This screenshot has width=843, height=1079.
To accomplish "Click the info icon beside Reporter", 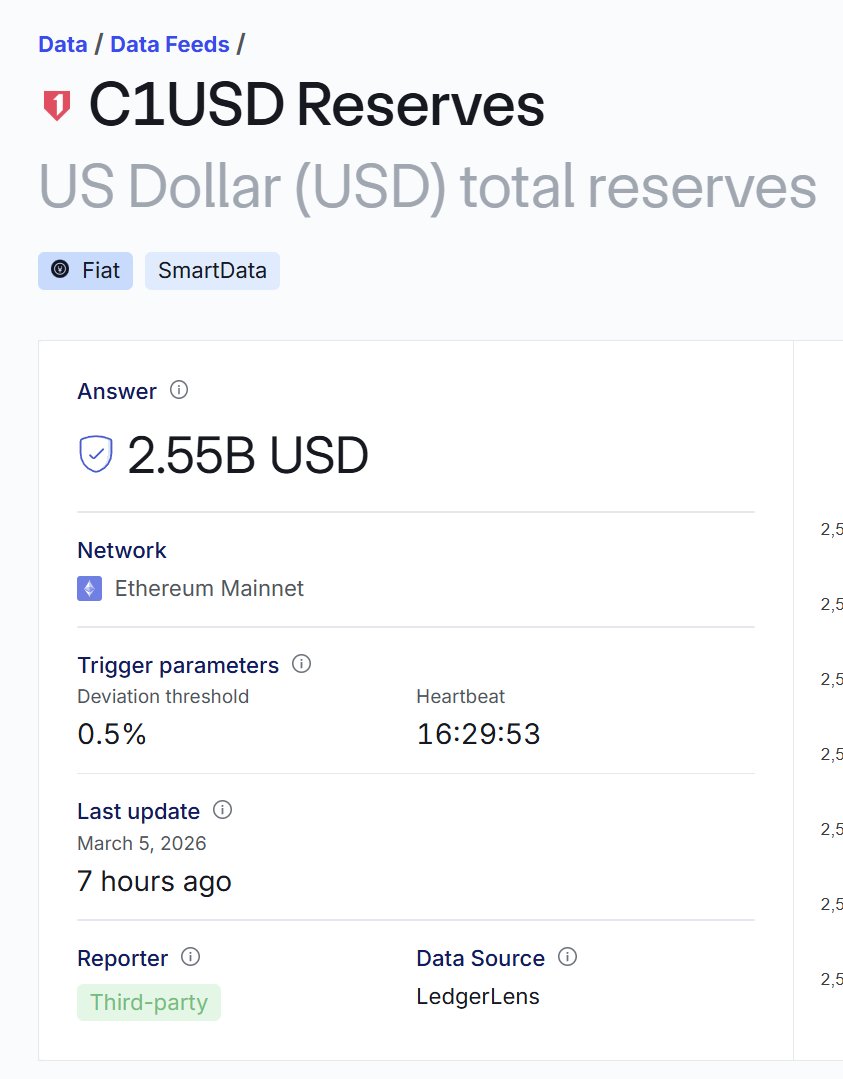I will pyautogui.click(x=190, y=957).
